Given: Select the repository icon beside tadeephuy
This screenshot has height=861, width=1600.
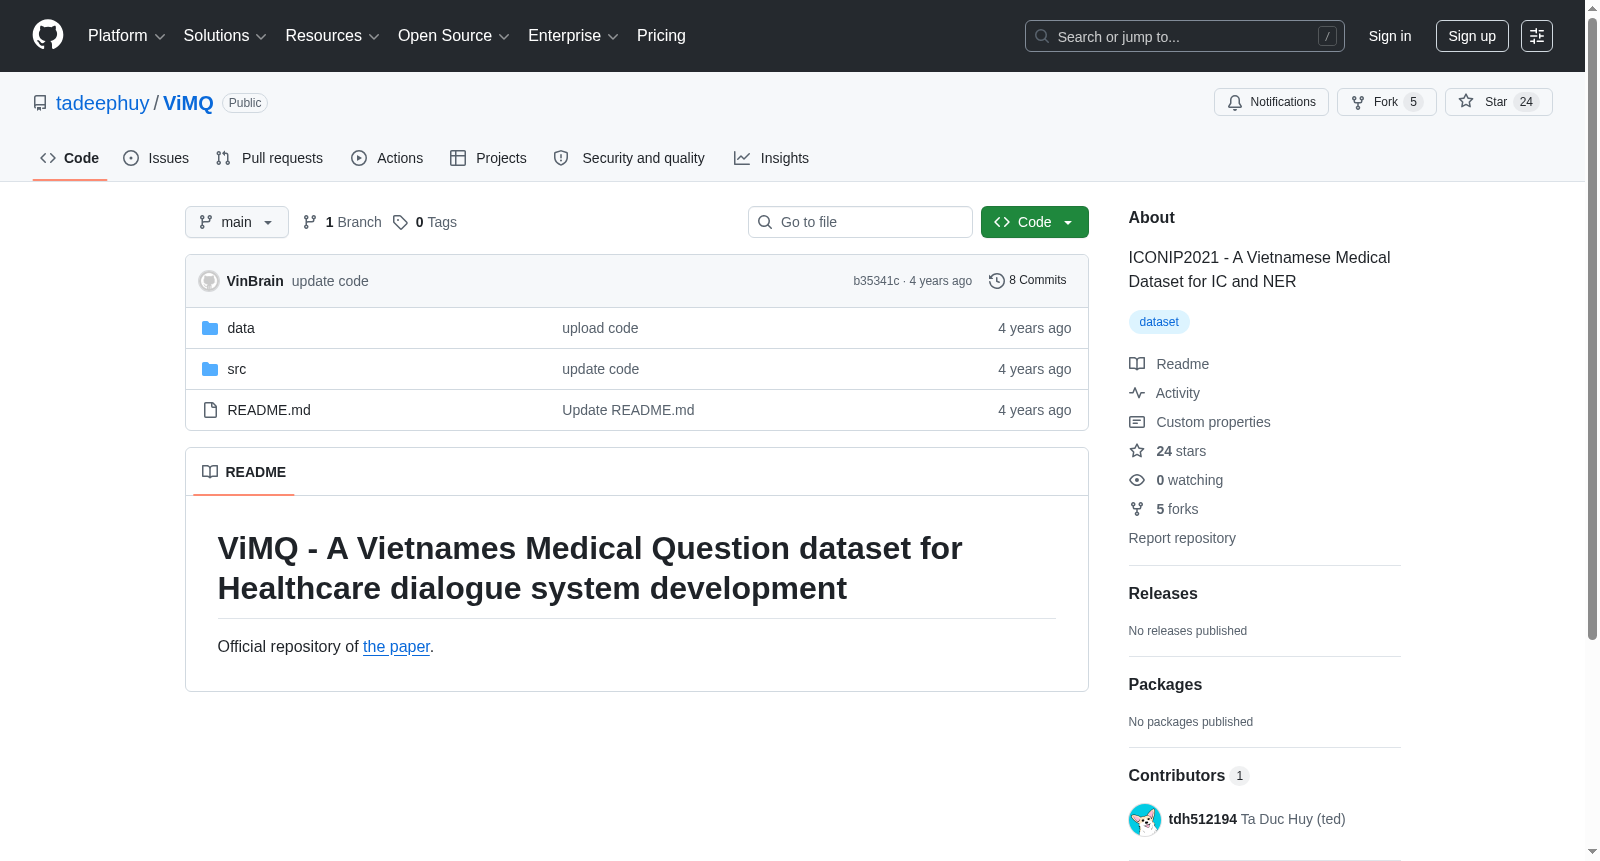Looking at the screenshot, I should click(x=40, y=103).
